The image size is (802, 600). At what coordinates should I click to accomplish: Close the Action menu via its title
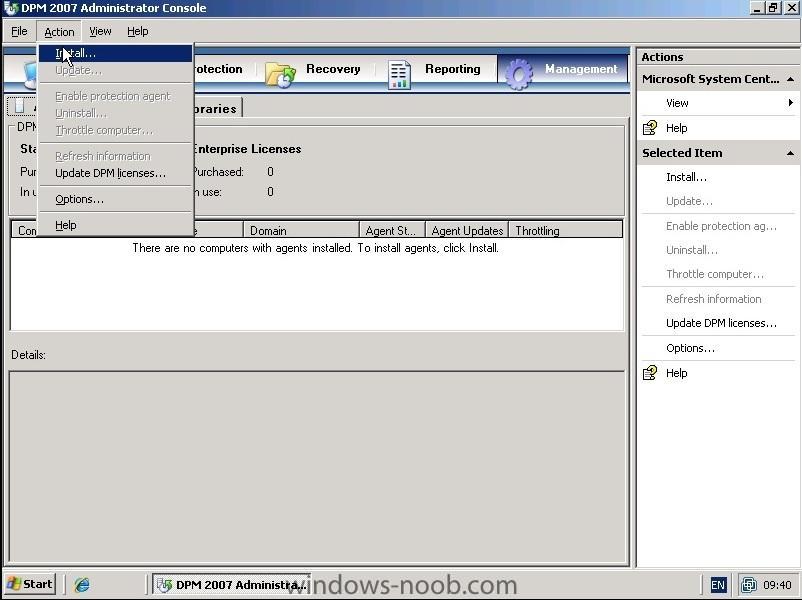tap(59, 32)
